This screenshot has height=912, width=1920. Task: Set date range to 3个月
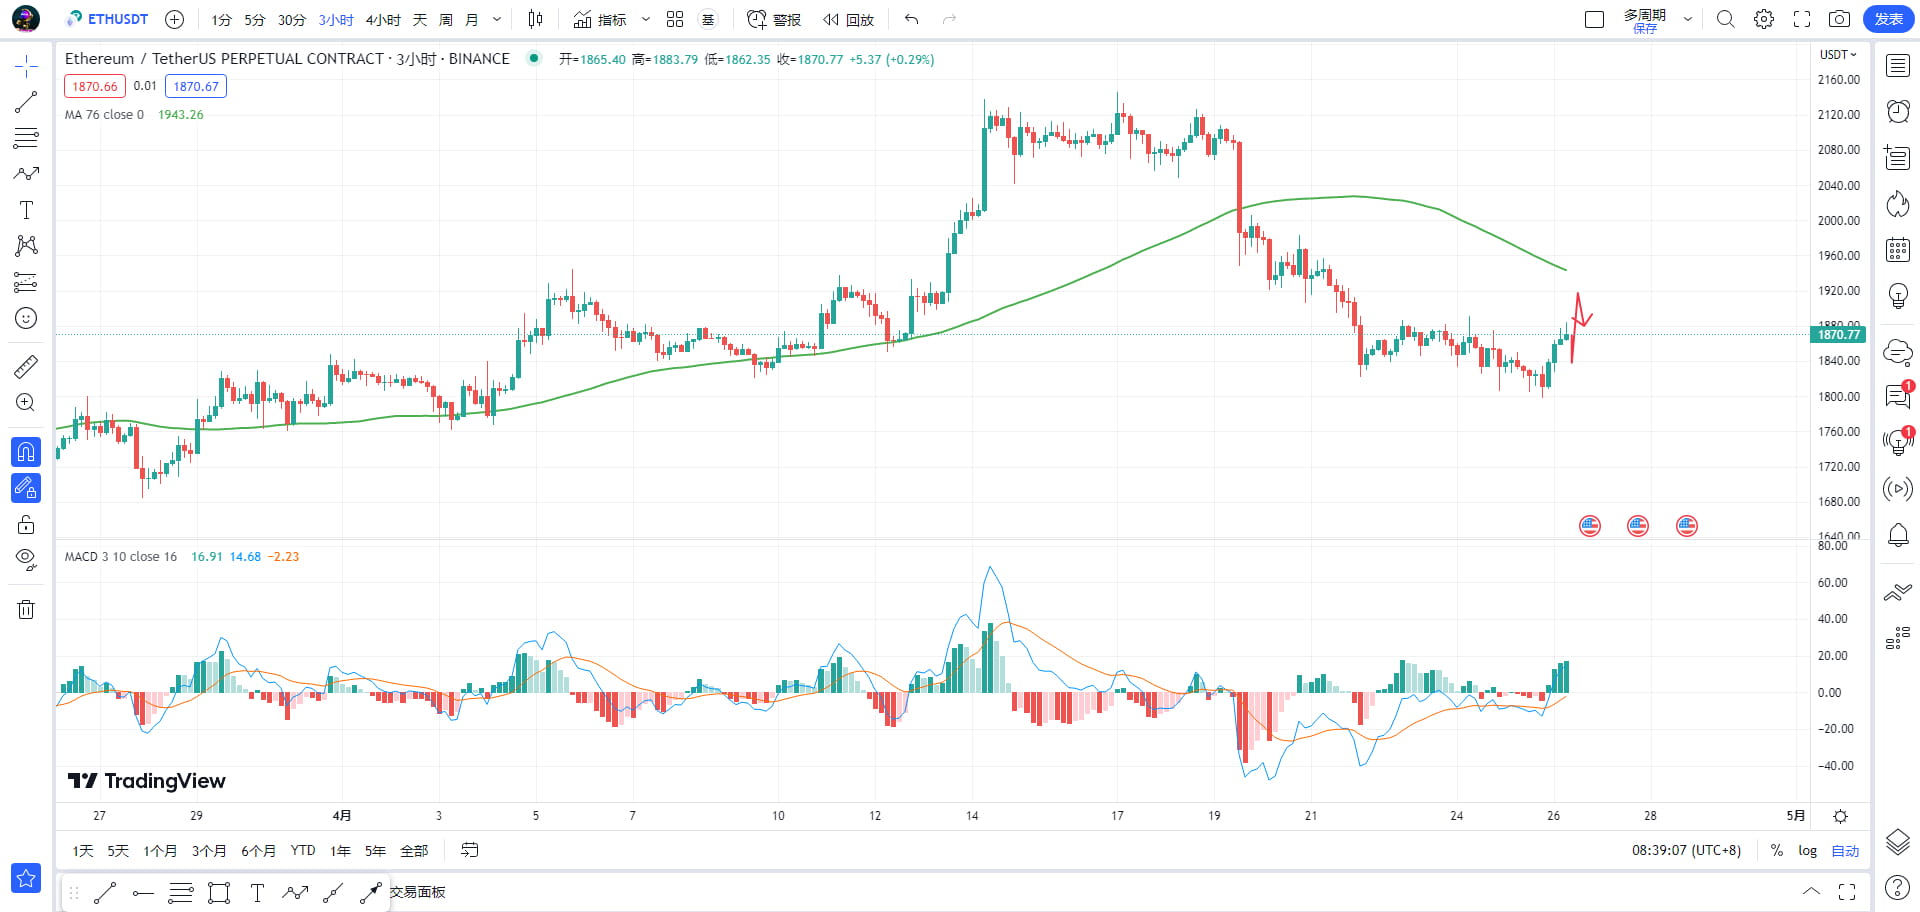pos(209,851)
